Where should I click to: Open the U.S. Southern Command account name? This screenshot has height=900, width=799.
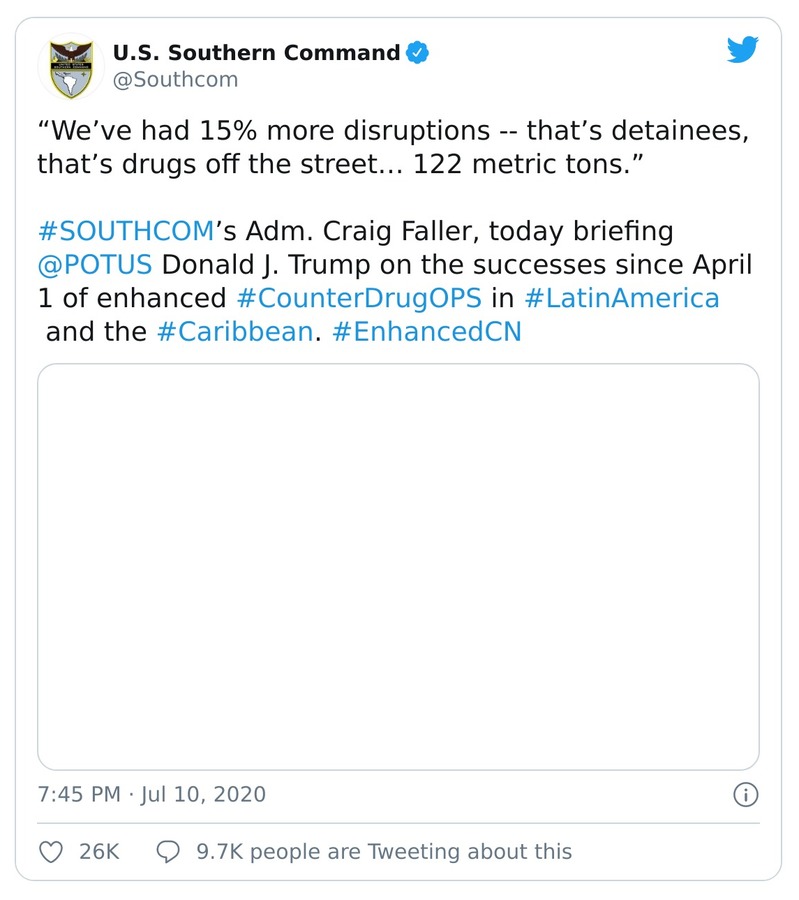click(256, 52)
